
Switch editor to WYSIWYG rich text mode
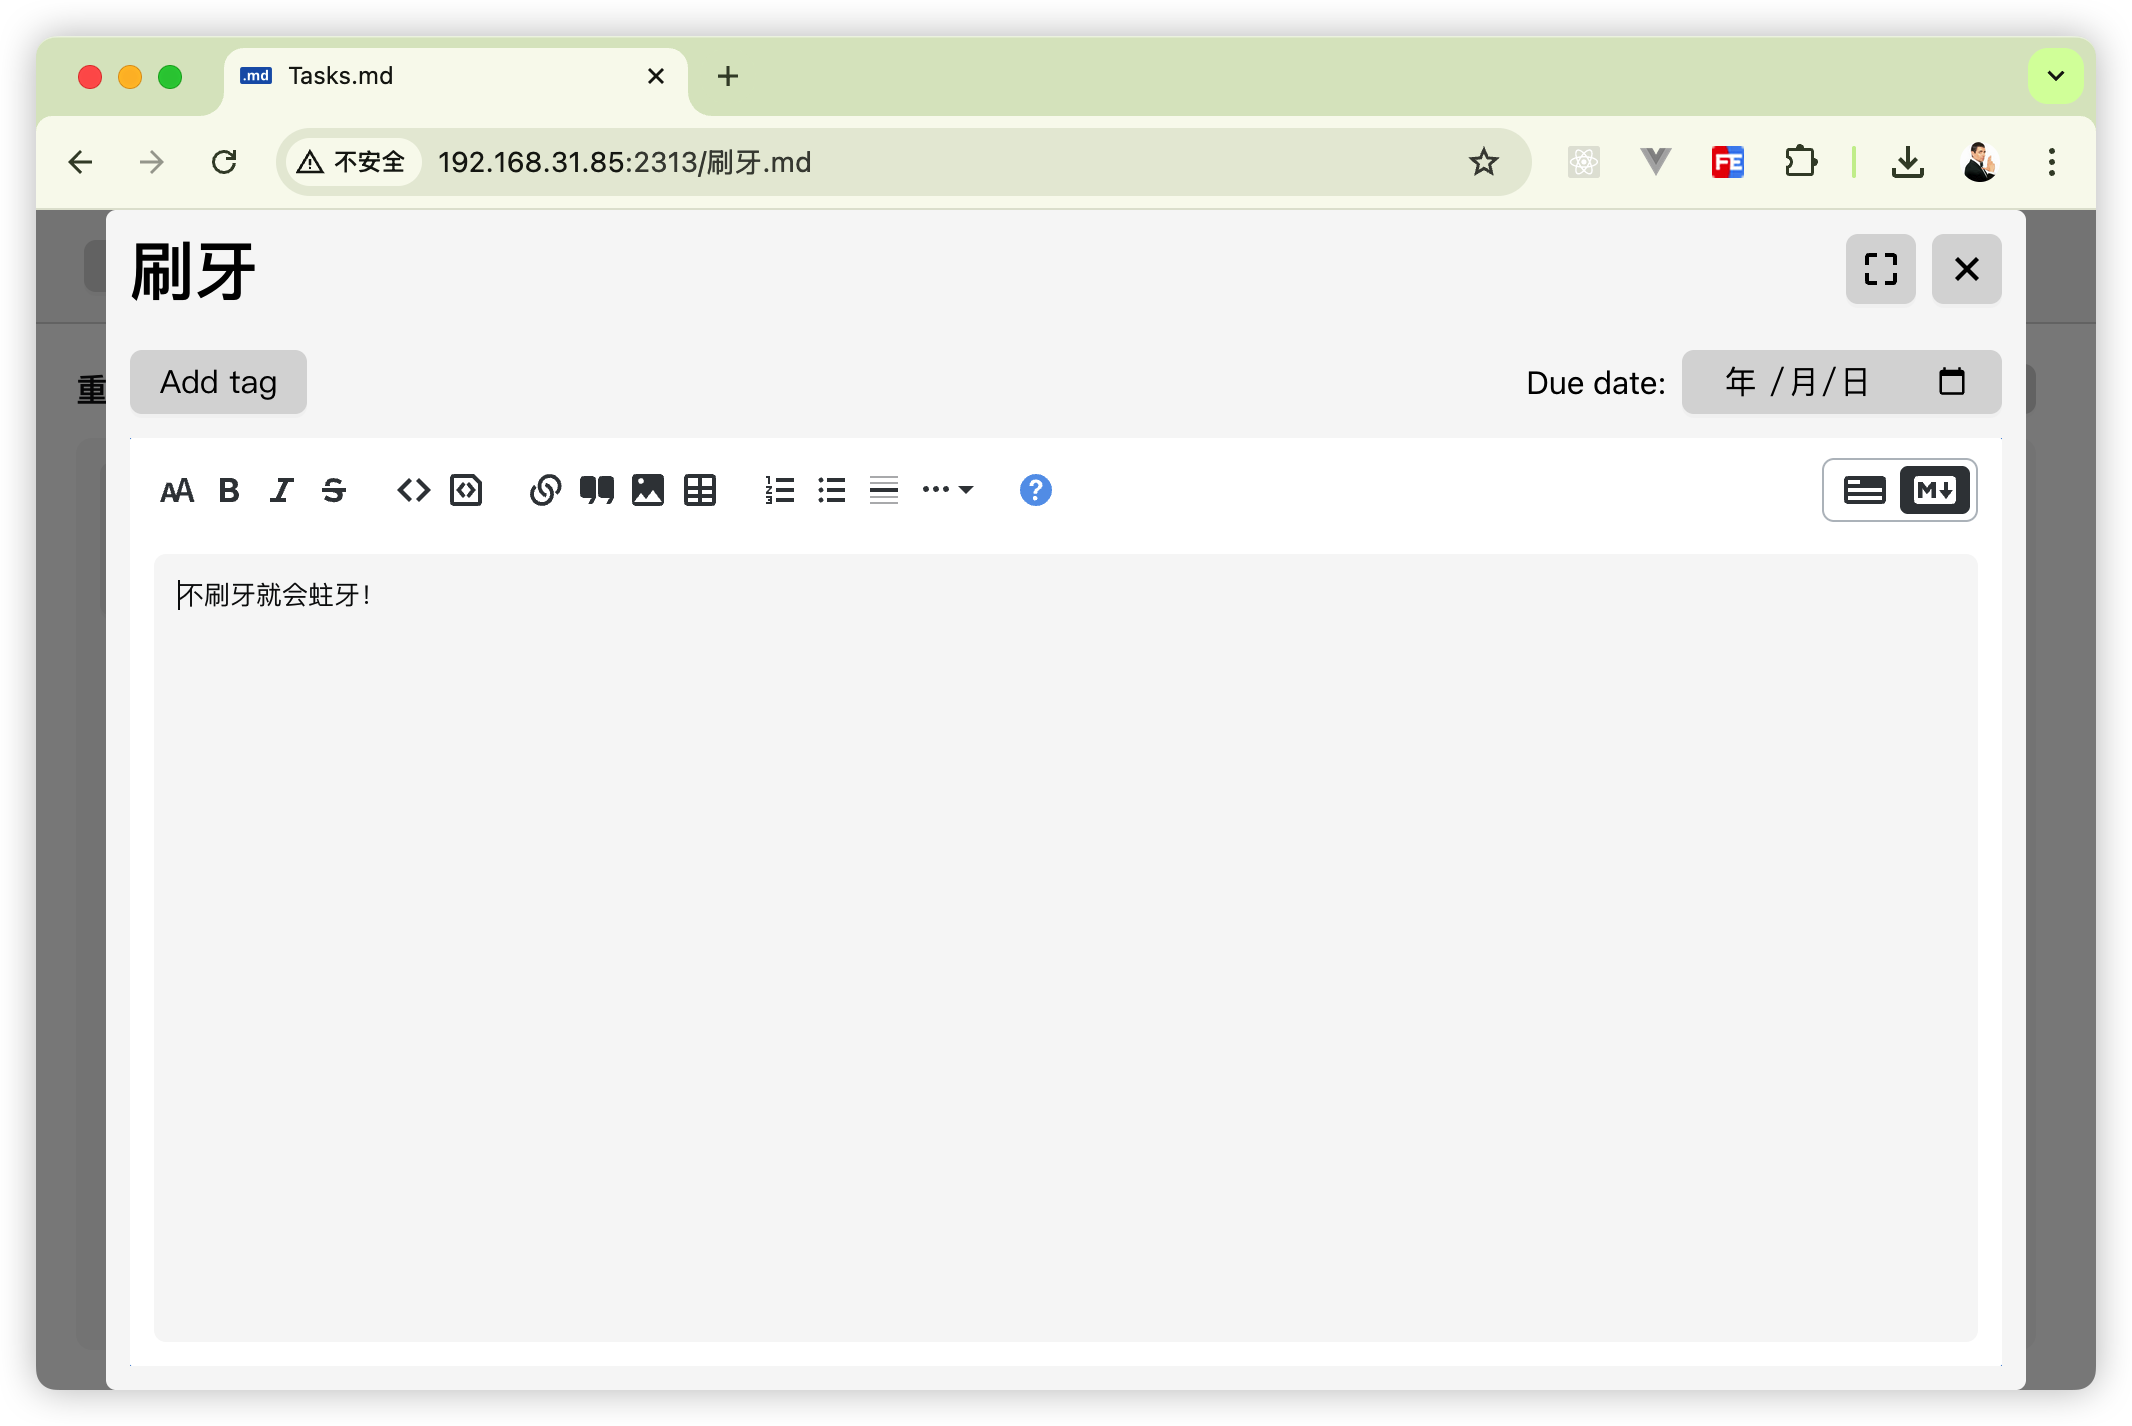(1864, 490)
